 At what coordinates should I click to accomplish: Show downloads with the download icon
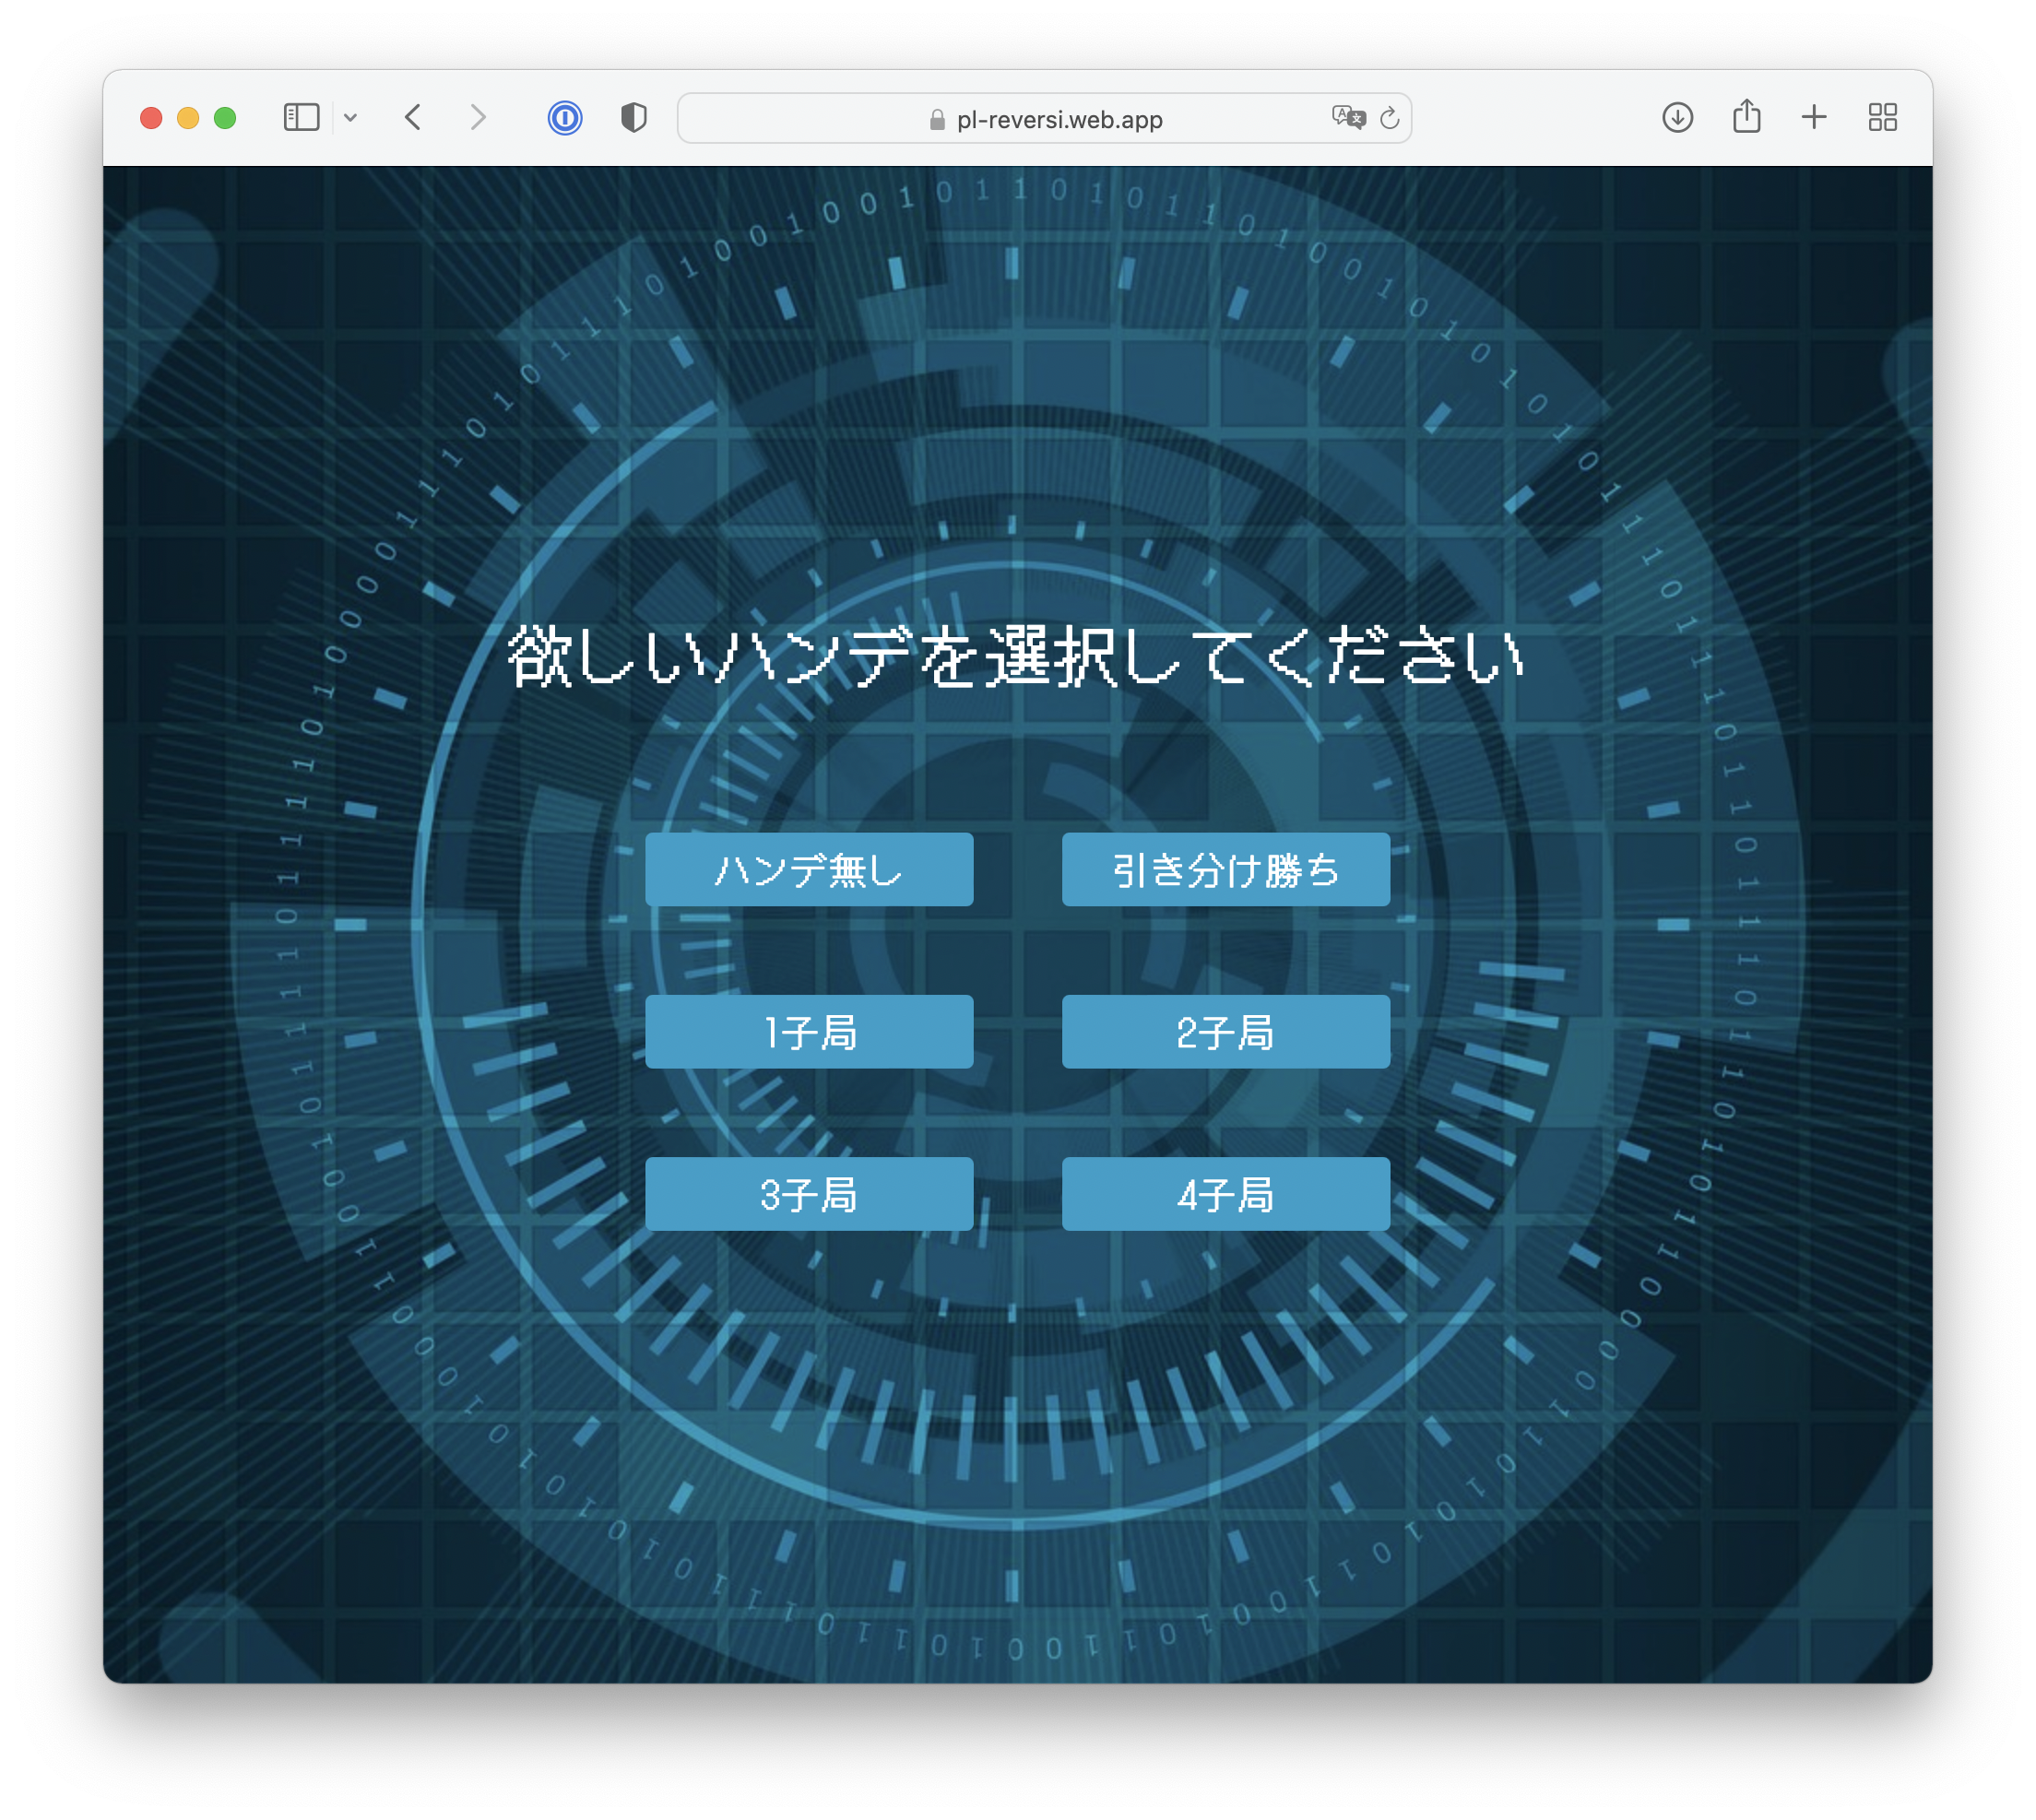click(1677, 118)
